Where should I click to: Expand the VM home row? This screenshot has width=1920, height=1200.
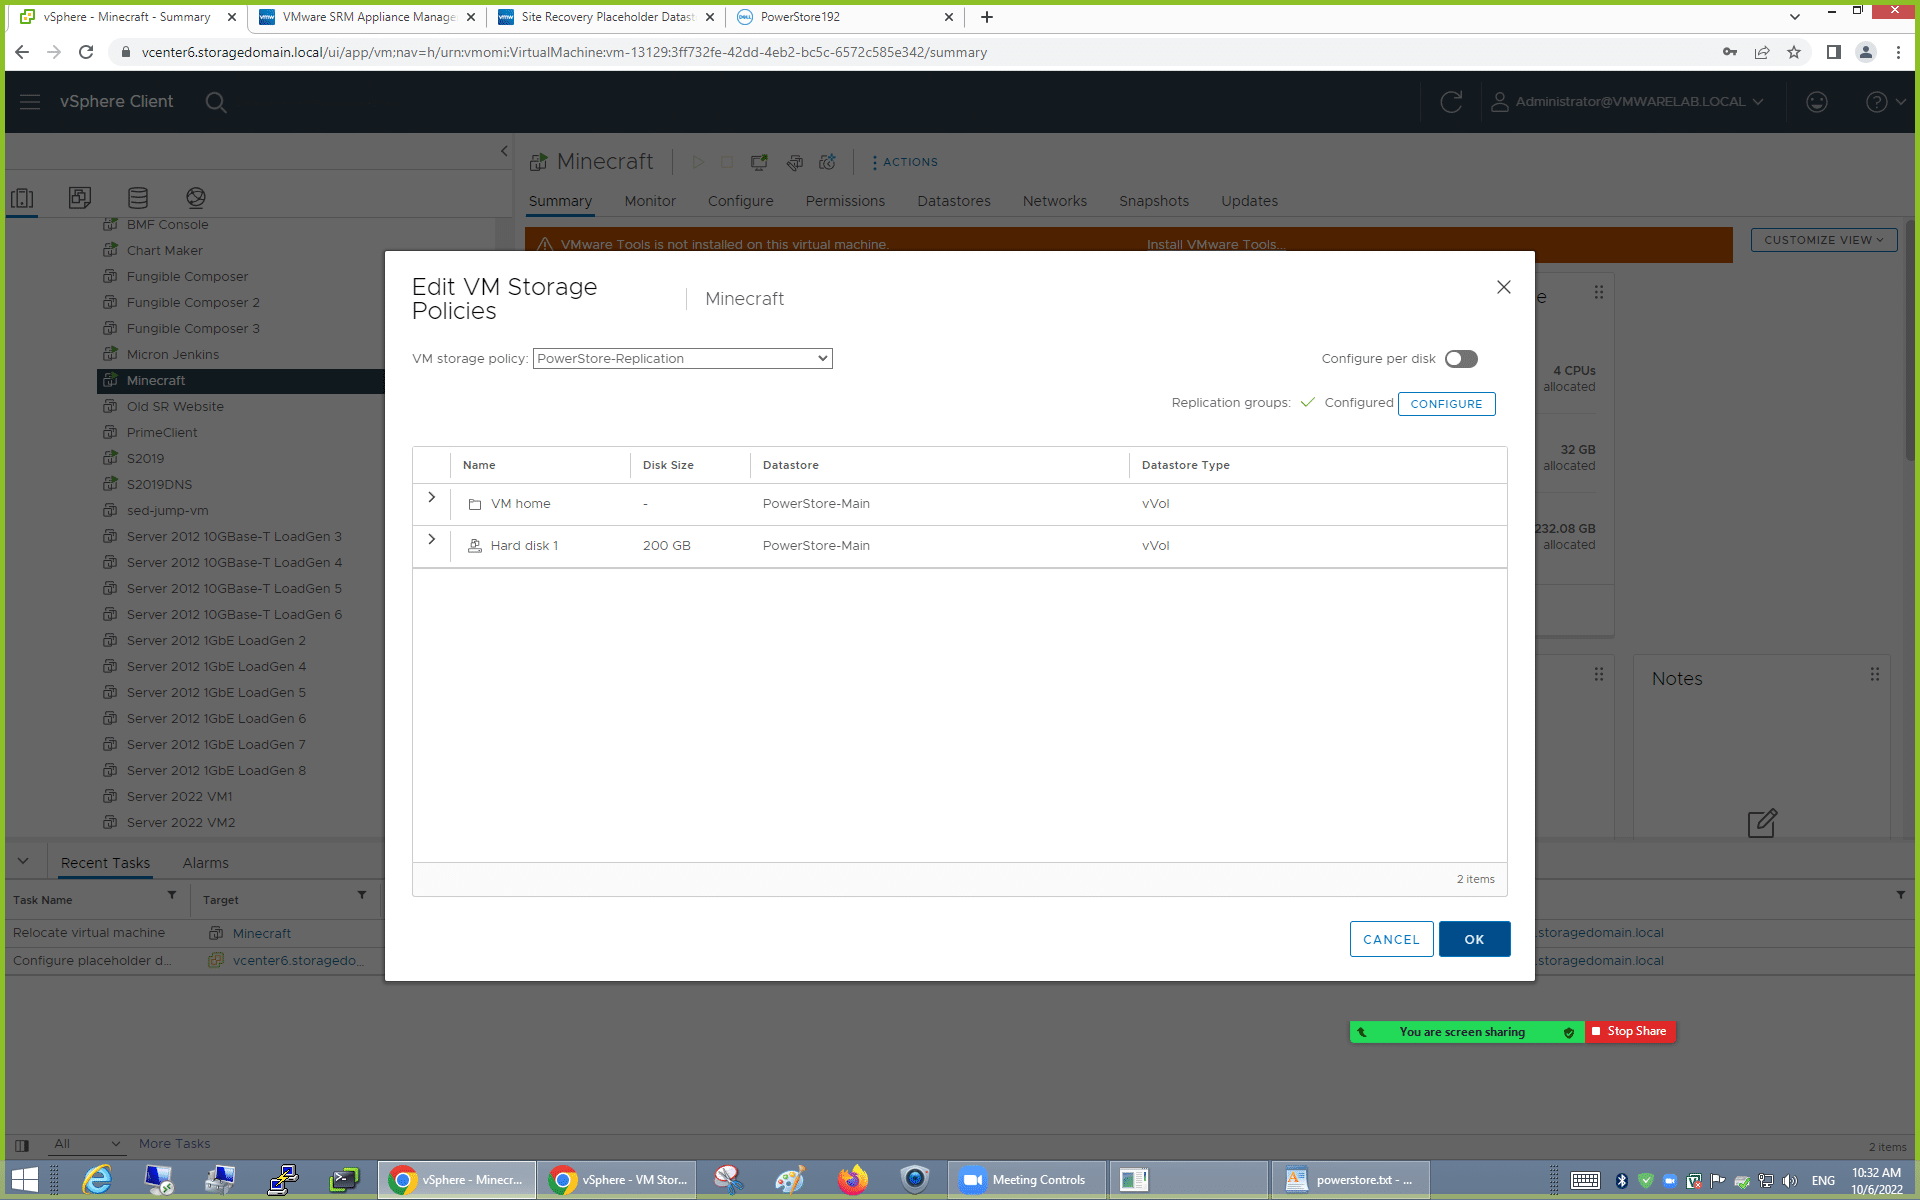click(431, 498)
